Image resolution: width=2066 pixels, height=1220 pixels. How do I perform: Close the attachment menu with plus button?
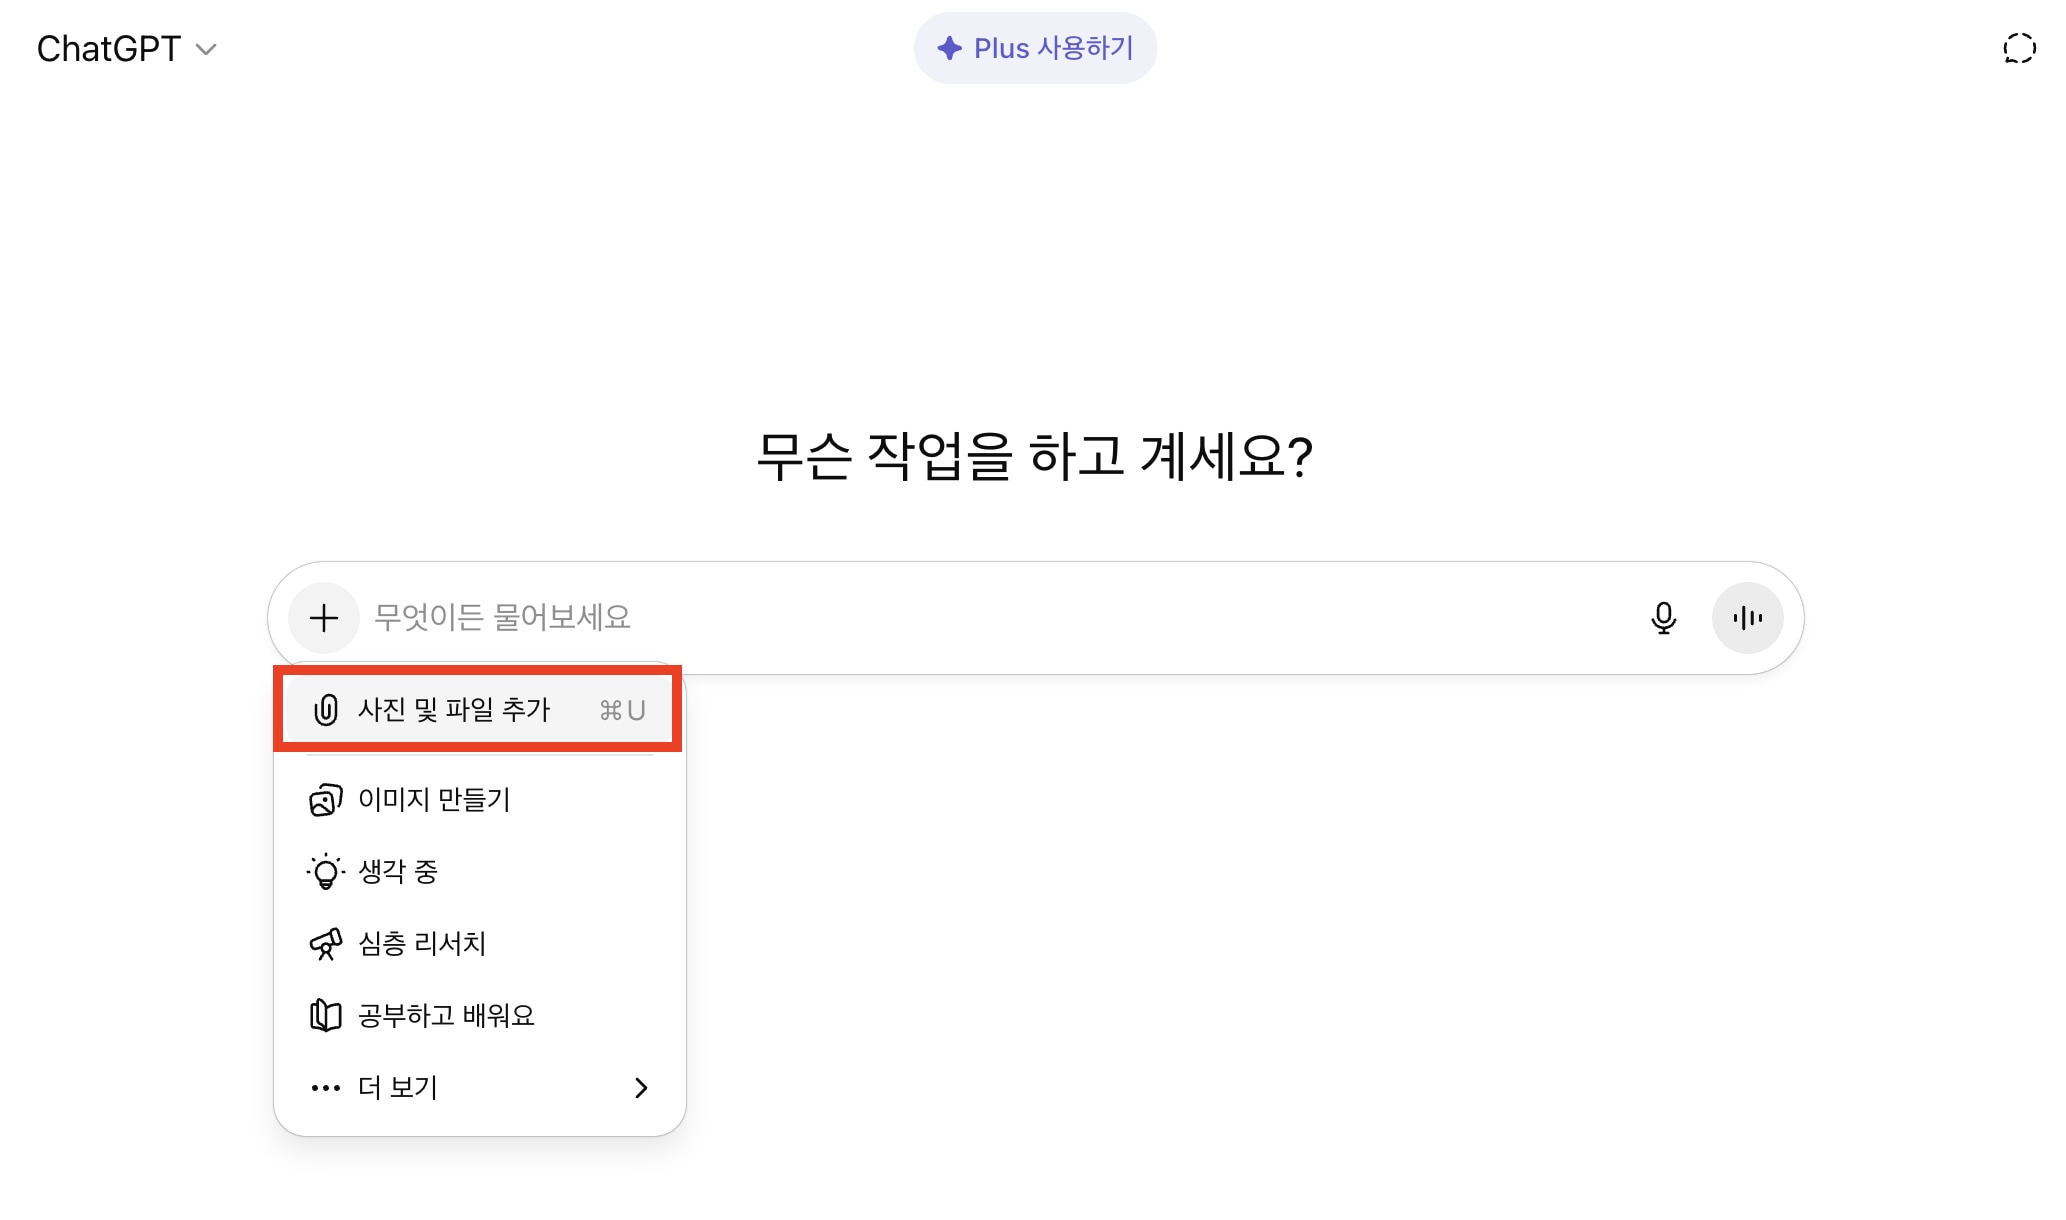click(323, 618)
